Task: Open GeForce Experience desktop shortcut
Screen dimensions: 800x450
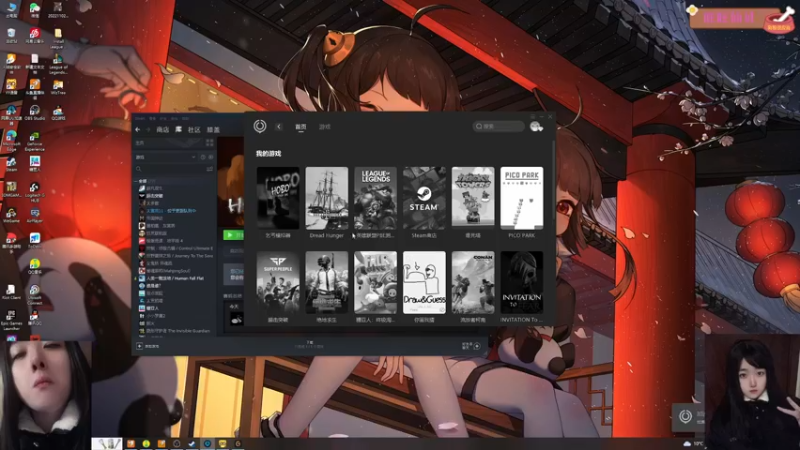Action: pyautogui.click(x=34, y=141)
